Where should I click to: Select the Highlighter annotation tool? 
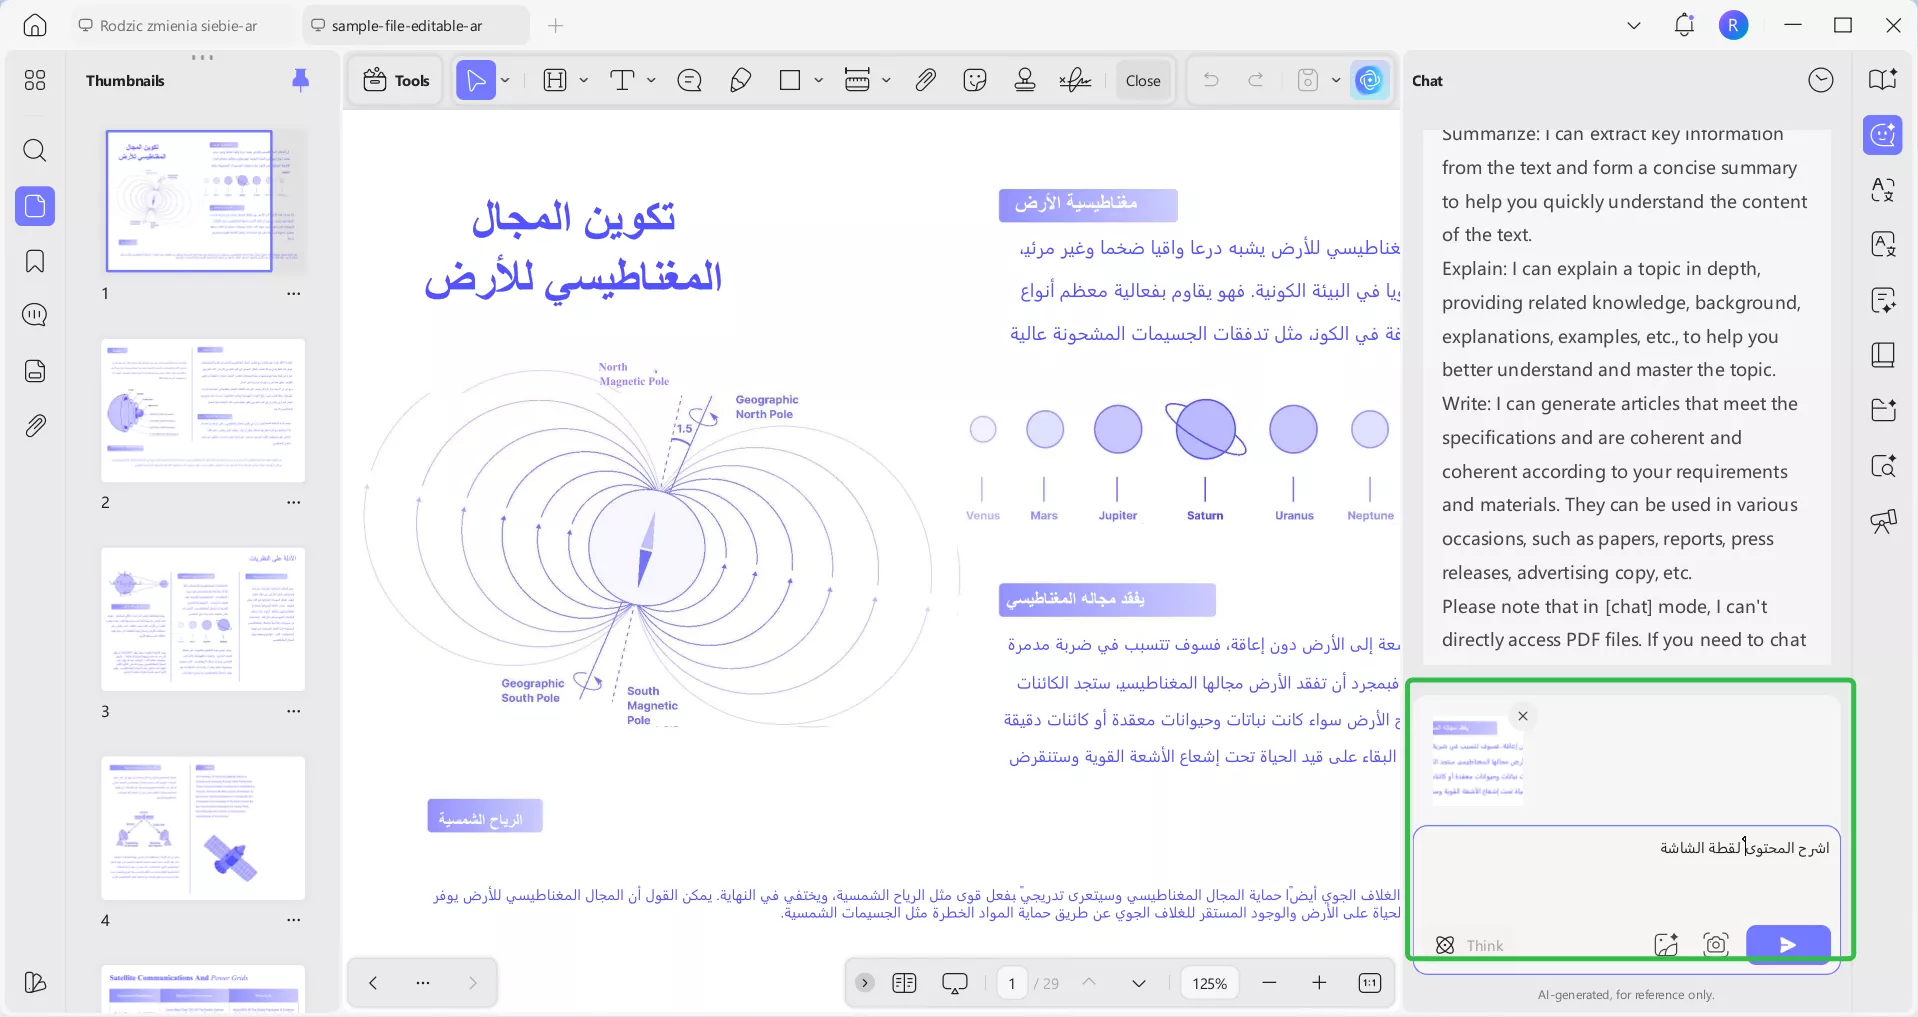point(740,80)
